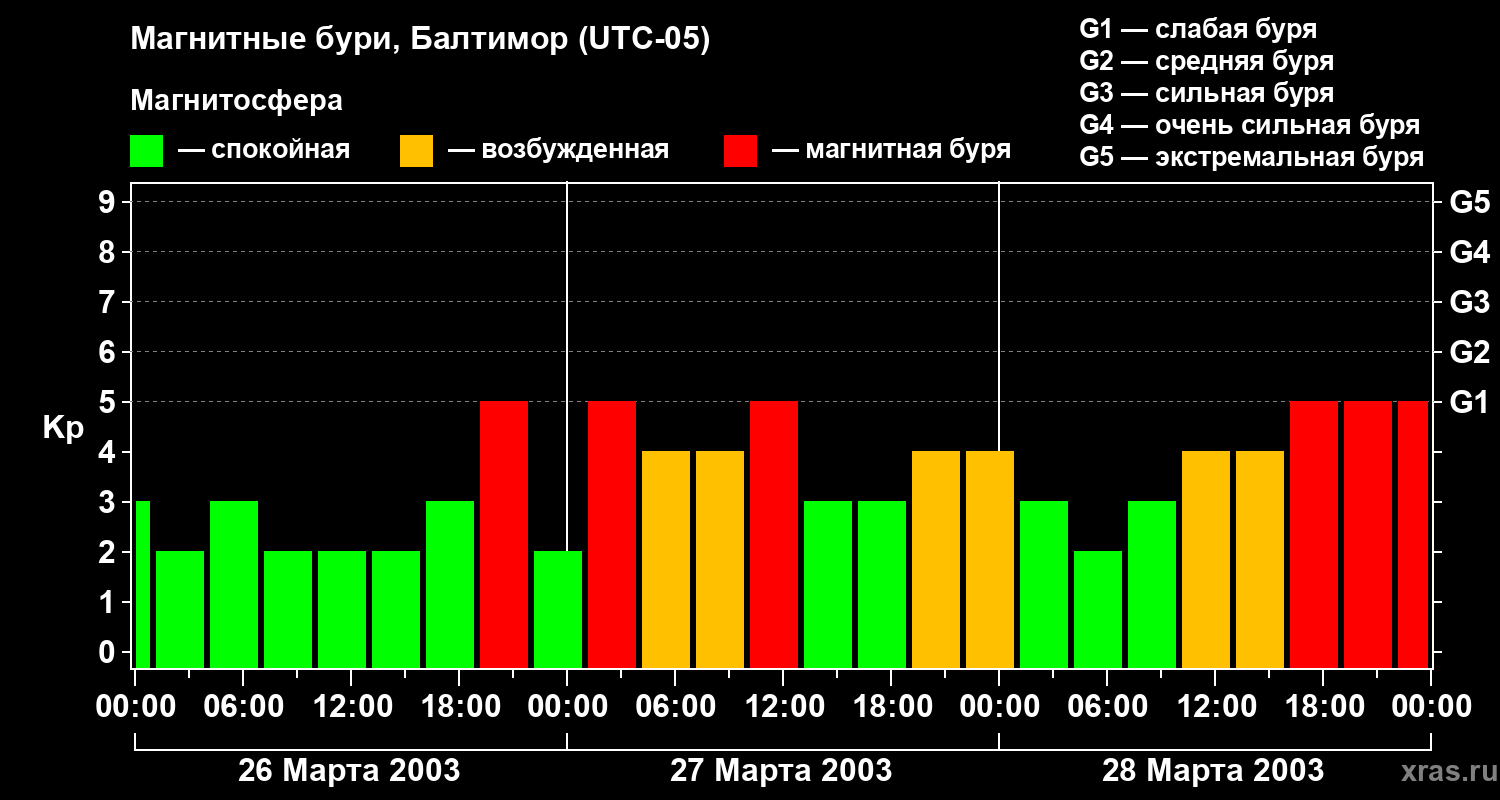1500x800 pixels.
Task: Click the only red Kp 5 bar on 26 Марта
Action: pyautogui.click(x=504, y=534)
